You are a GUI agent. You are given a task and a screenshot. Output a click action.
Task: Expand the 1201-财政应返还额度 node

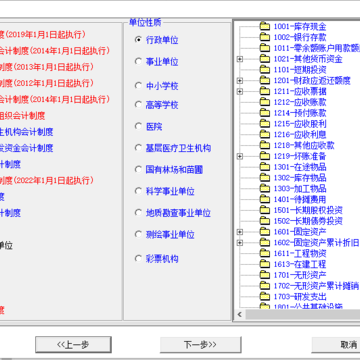click(240, 80)
